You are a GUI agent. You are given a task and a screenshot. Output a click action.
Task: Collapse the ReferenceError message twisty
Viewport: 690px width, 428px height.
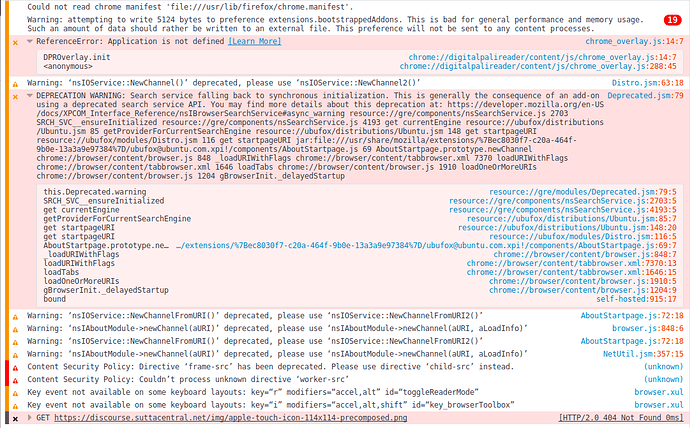coord(30,41)
